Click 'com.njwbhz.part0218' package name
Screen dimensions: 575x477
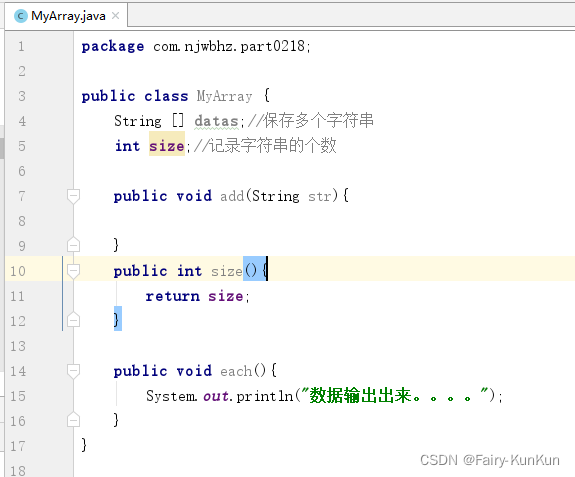(229, 47)
